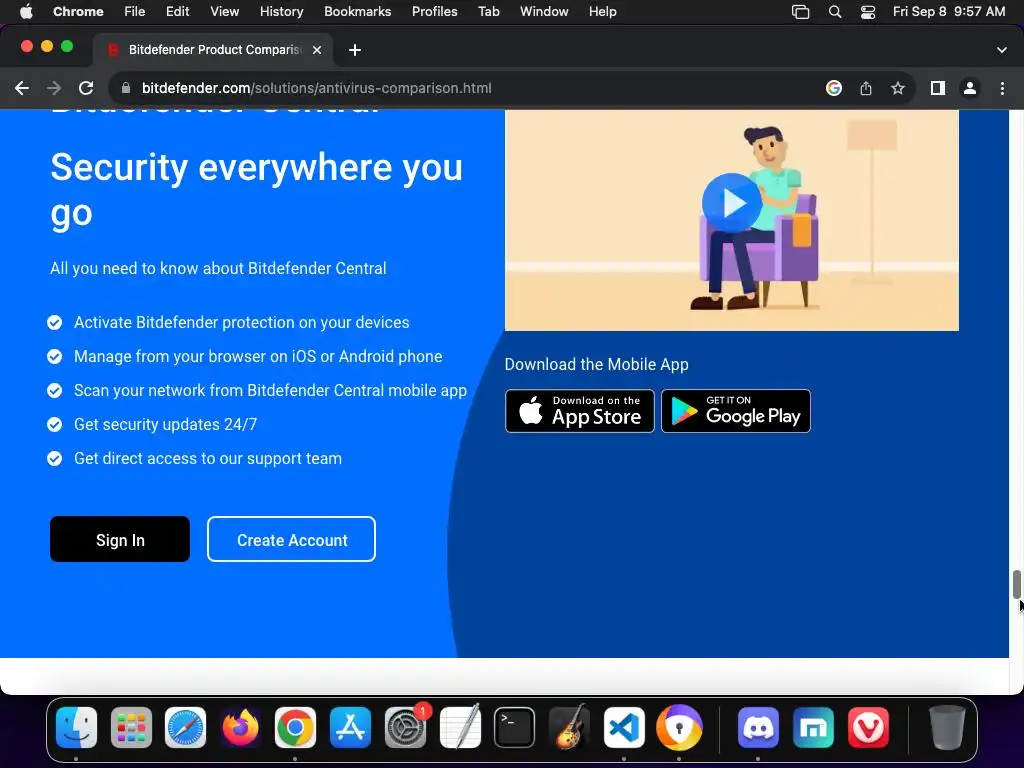Open the Tab menu
Image resolution: width=1024 pixels, height=768 pixels.
[x=488, y=12]
